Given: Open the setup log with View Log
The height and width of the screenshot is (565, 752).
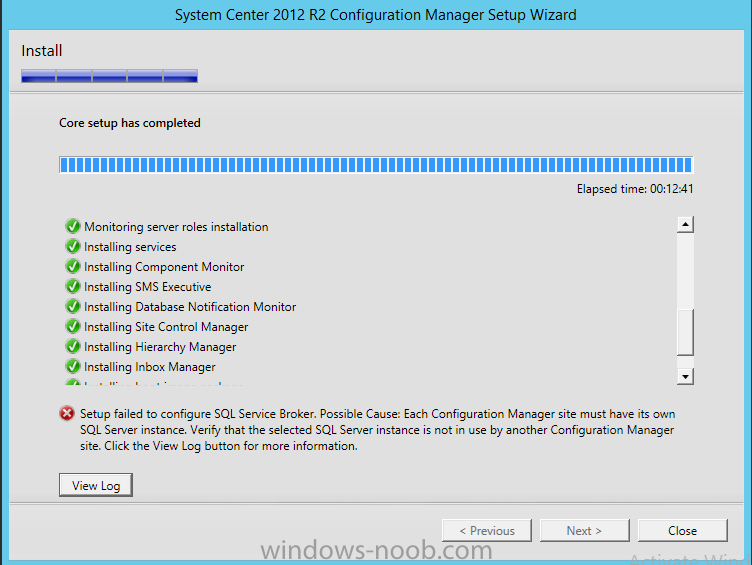Looking at the screenshot, I should coord(96,485).
